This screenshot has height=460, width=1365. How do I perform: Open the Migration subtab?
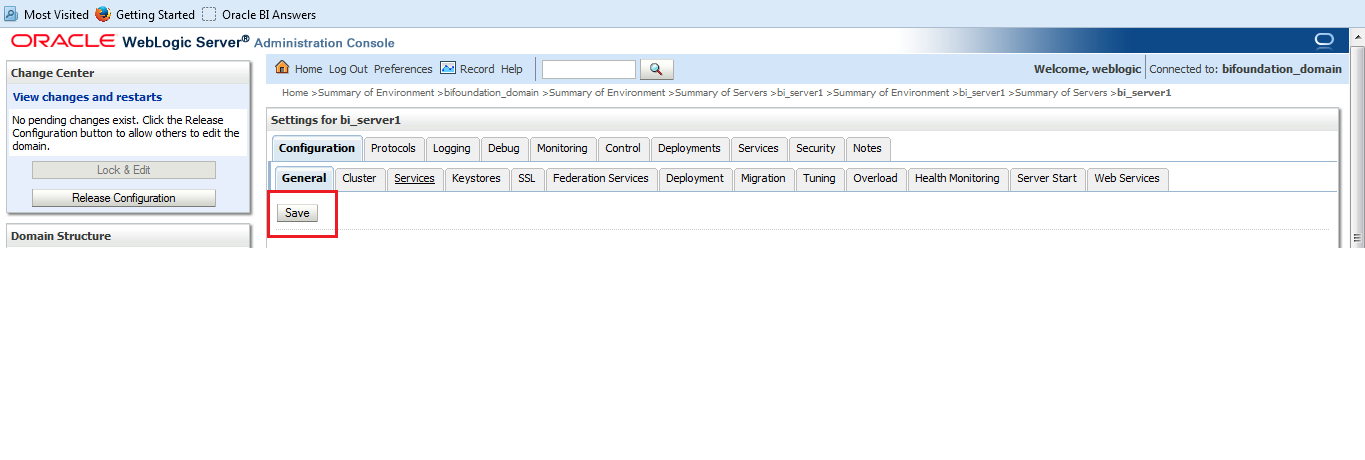pyautogui.click(x=763, y=178)
